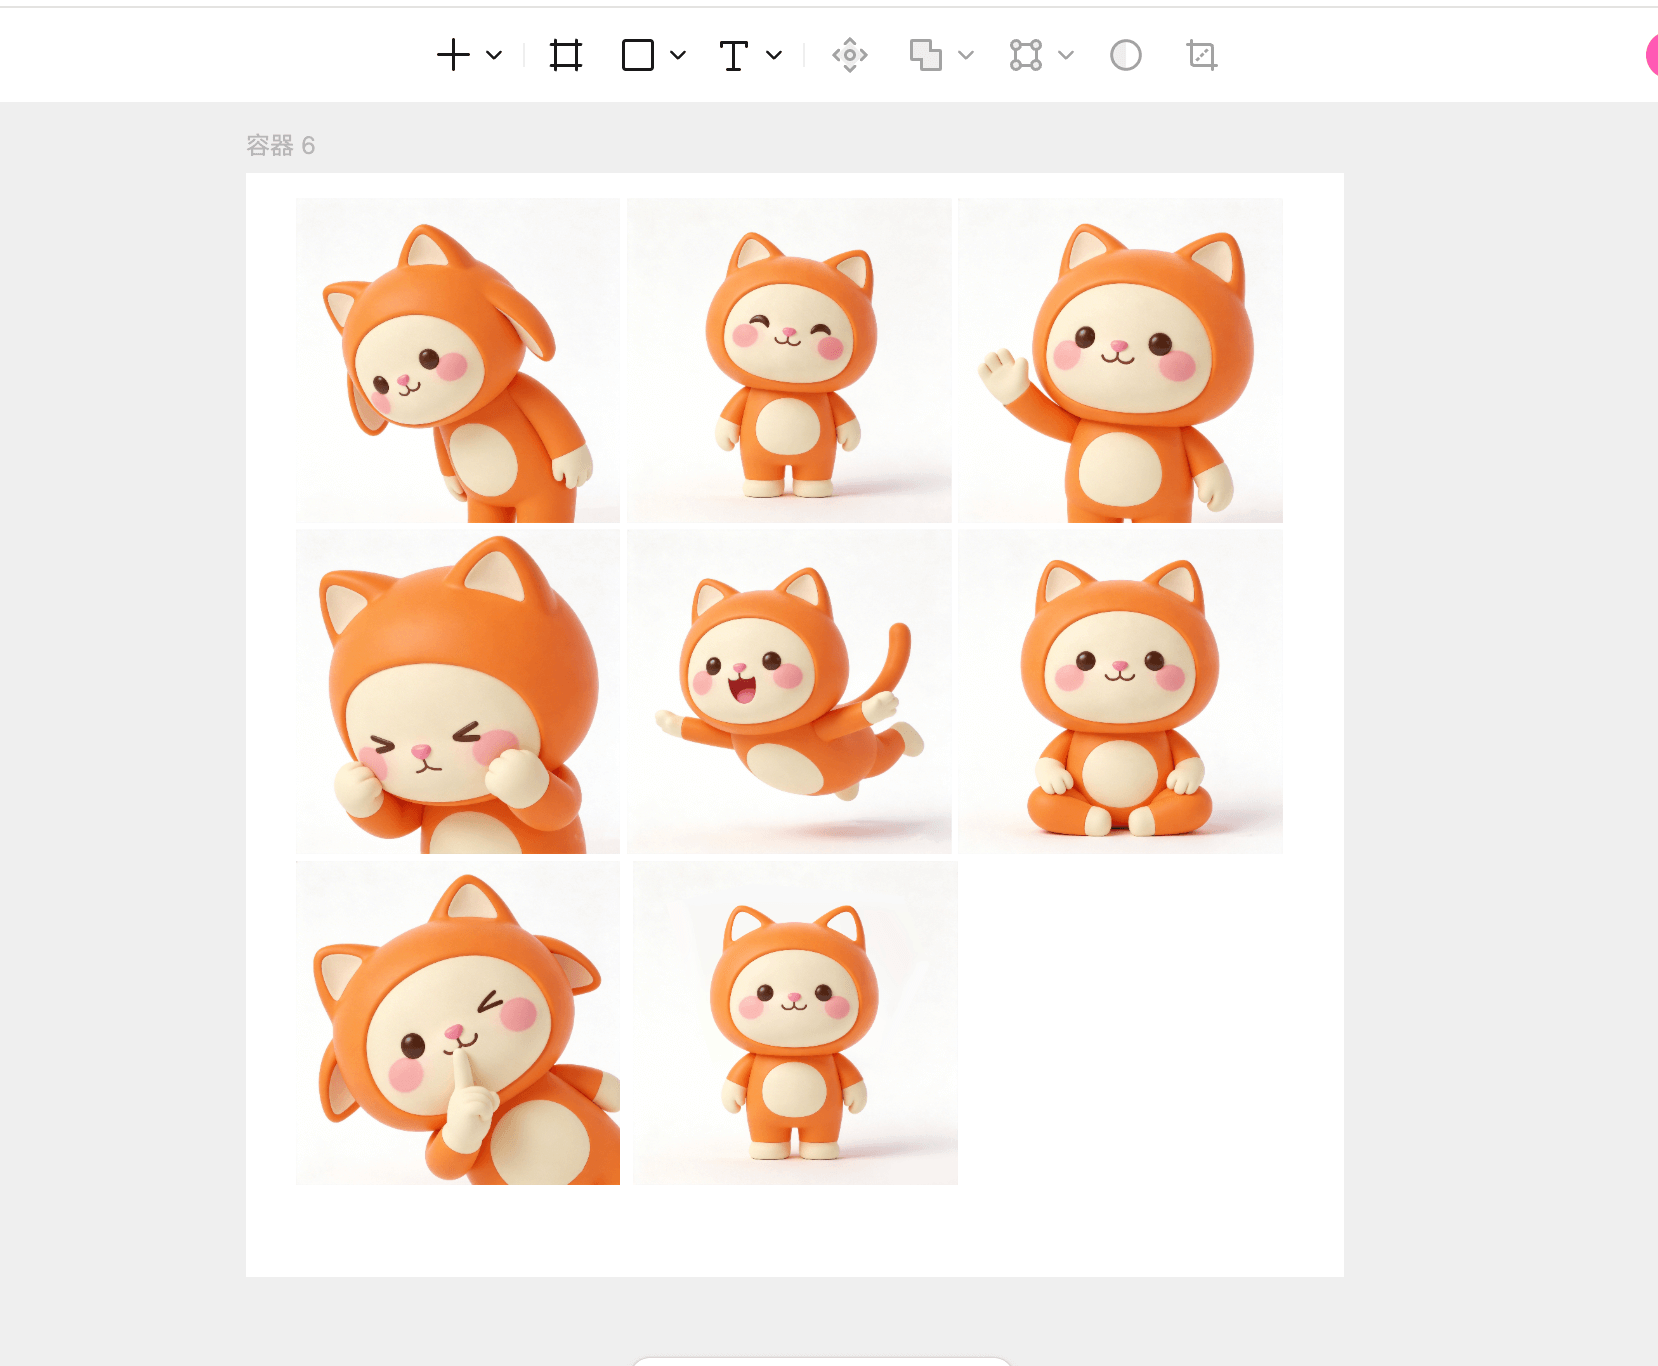The width and height of the screenshot is (1658, 1366).
Task: Click the plus insert tool icon
Action: coord(453,55)
